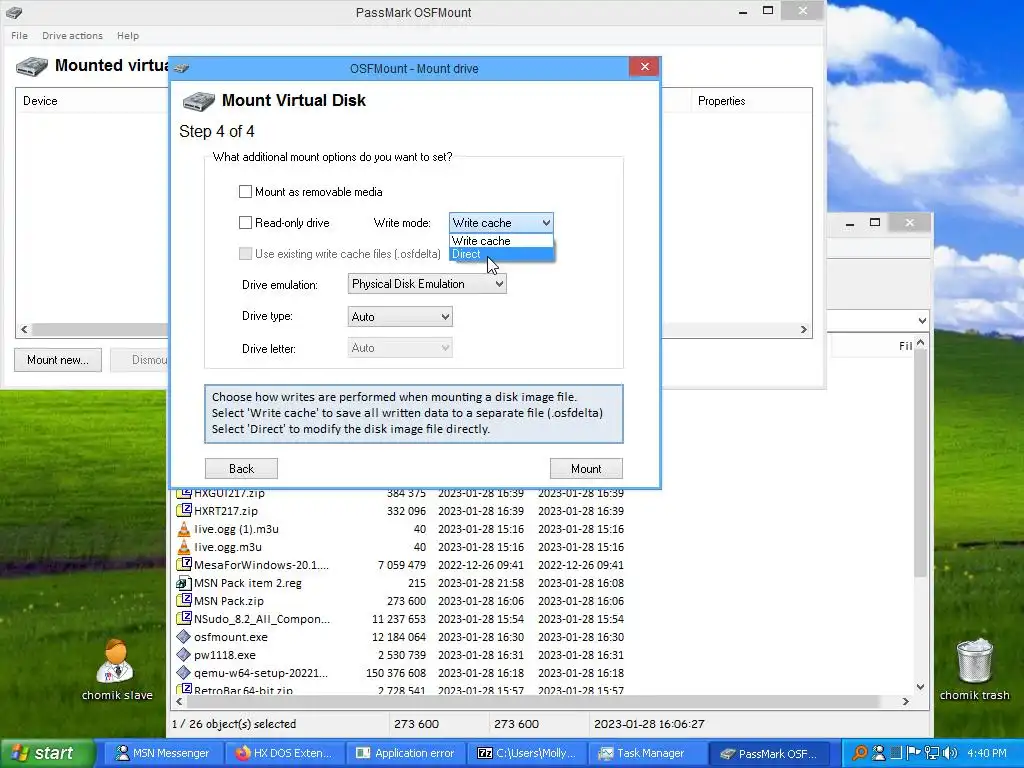Click the file list horizontal scrollbar right arrow
Screen dimensions: 1024x768
[905, 701]
